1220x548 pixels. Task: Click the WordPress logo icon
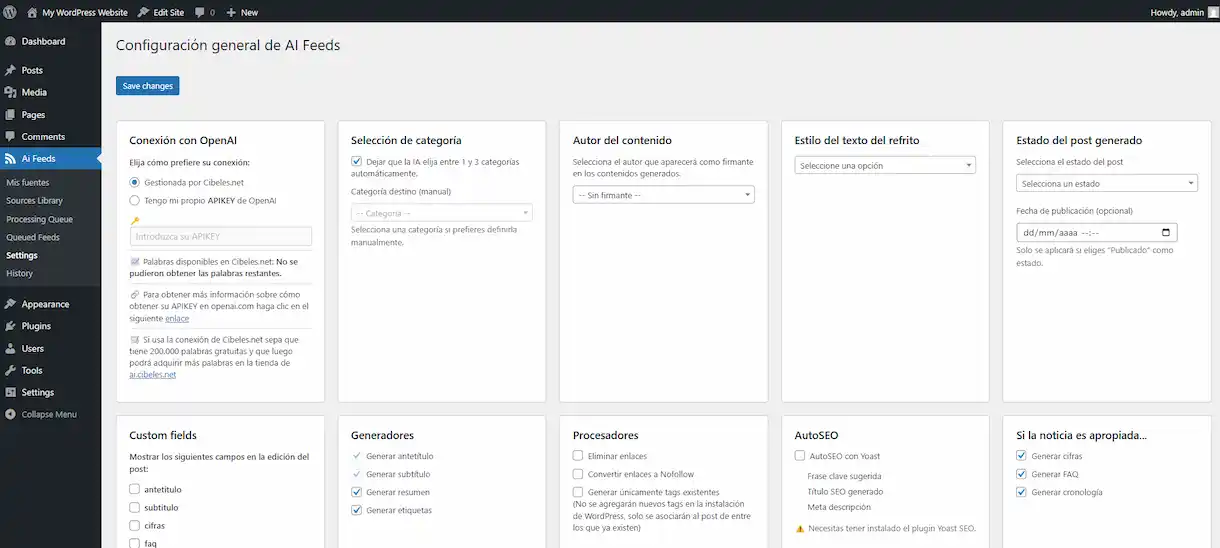[x=10, y=12]
